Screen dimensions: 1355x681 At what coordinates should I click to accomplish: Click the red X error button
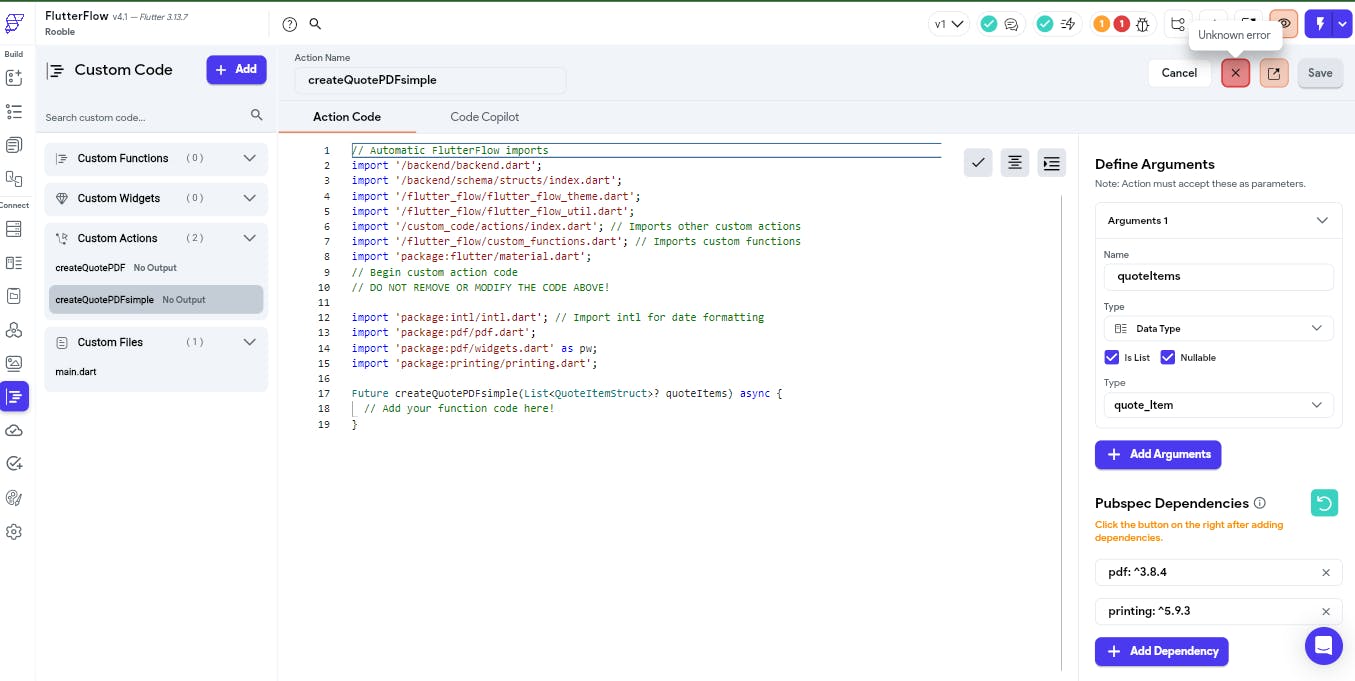click(1235, 73)
